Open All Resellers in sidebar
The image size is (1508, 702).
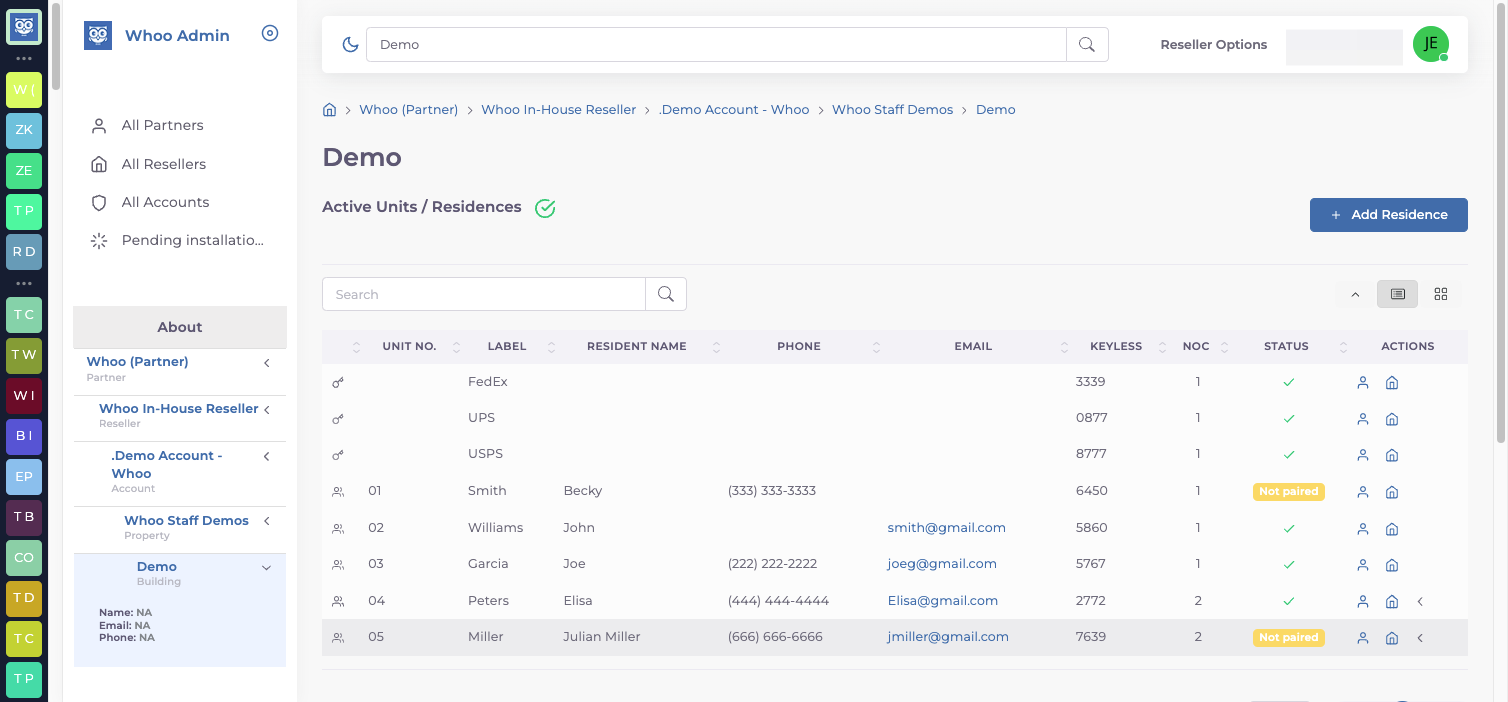(x=163, y=164)
